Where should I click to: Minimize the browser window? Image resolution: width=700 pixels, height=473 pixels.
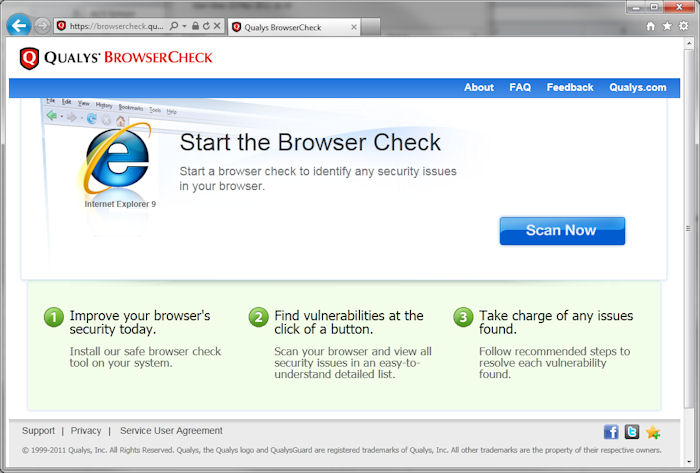pos(637,7)
